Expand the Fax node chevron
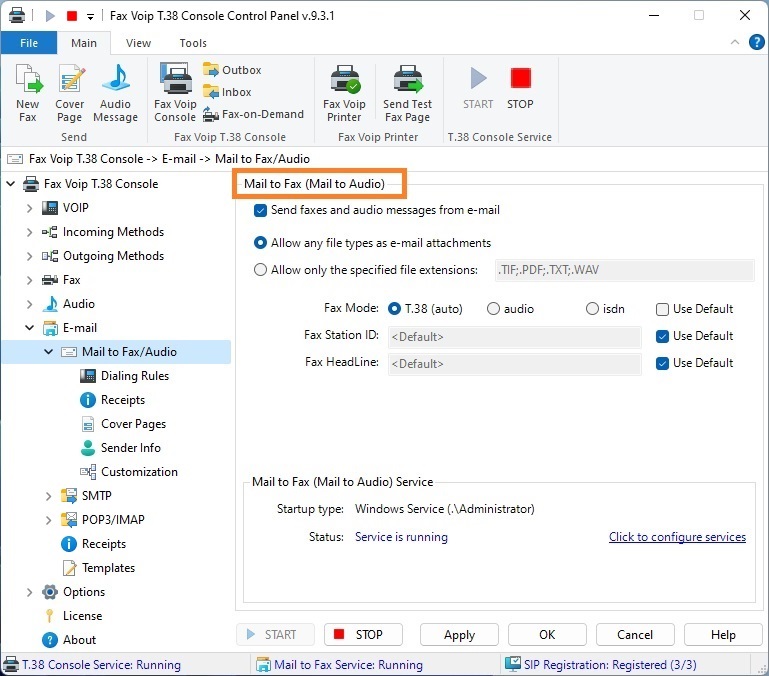The width and height of the screenshot is (769, 676). click(x=29, y=280)
